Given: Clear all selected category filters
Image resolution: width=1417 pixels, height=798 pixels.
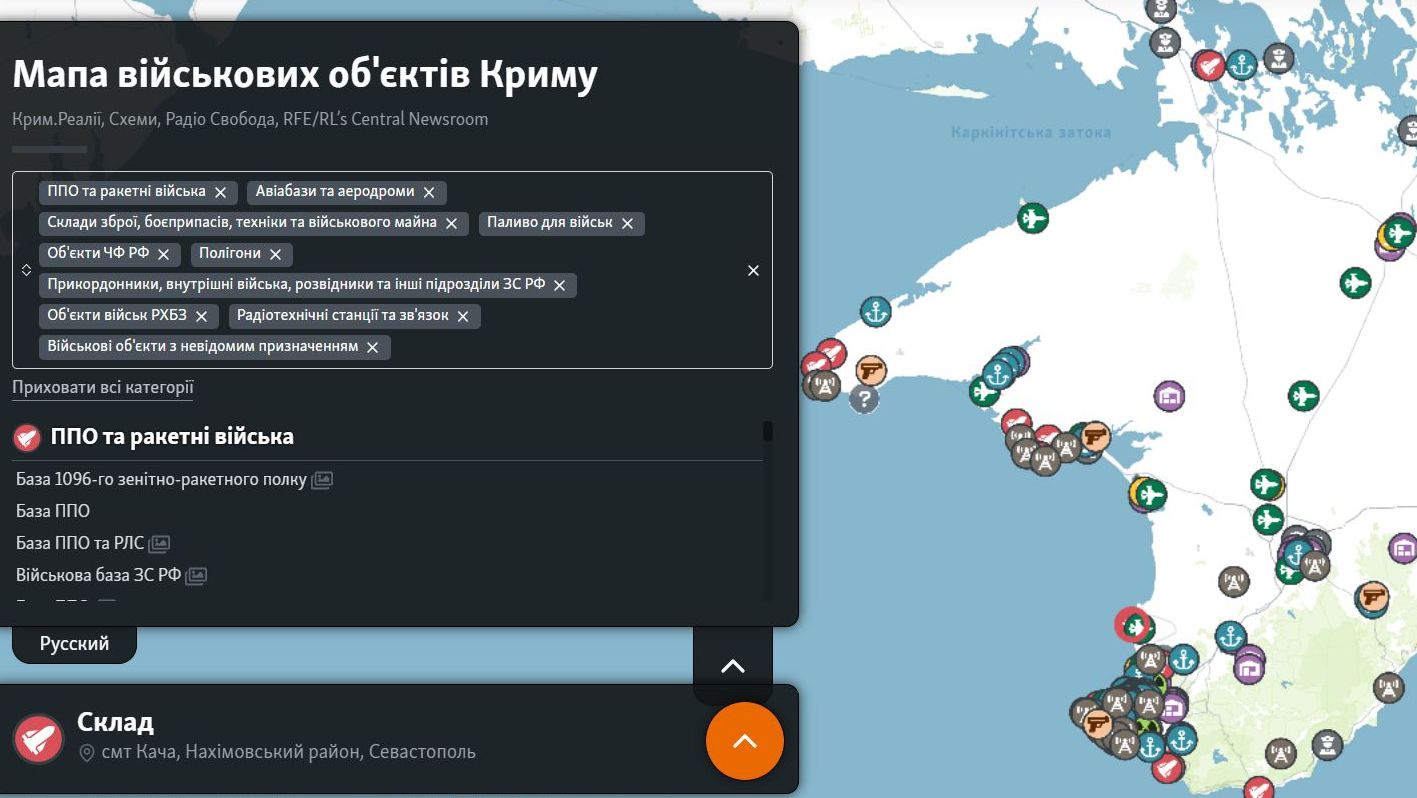Looking at the screenshot, I should (754, 270).
